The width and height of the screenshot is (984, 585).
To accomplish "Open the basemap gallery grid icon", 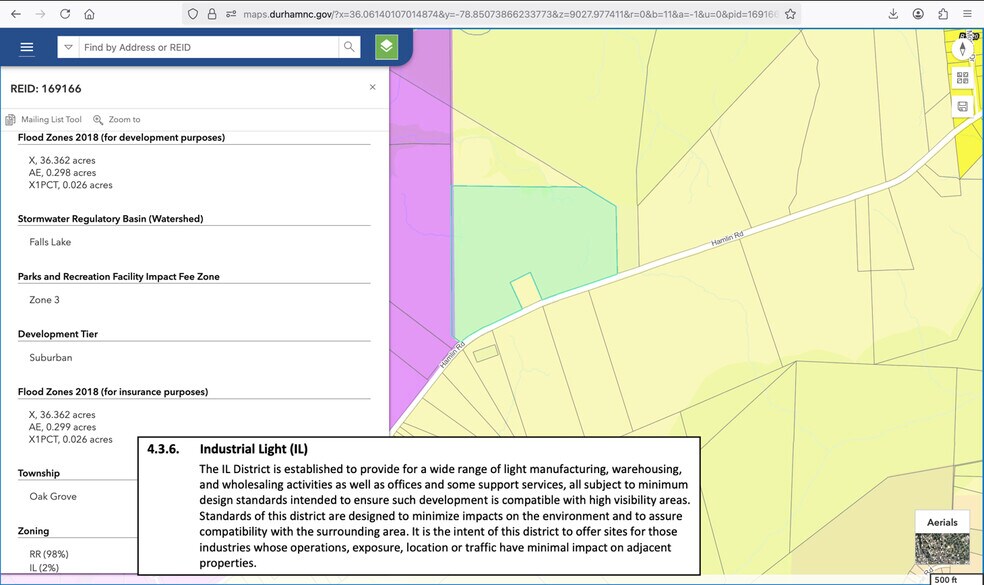I will pyautogui.click(x=963, y=78).
